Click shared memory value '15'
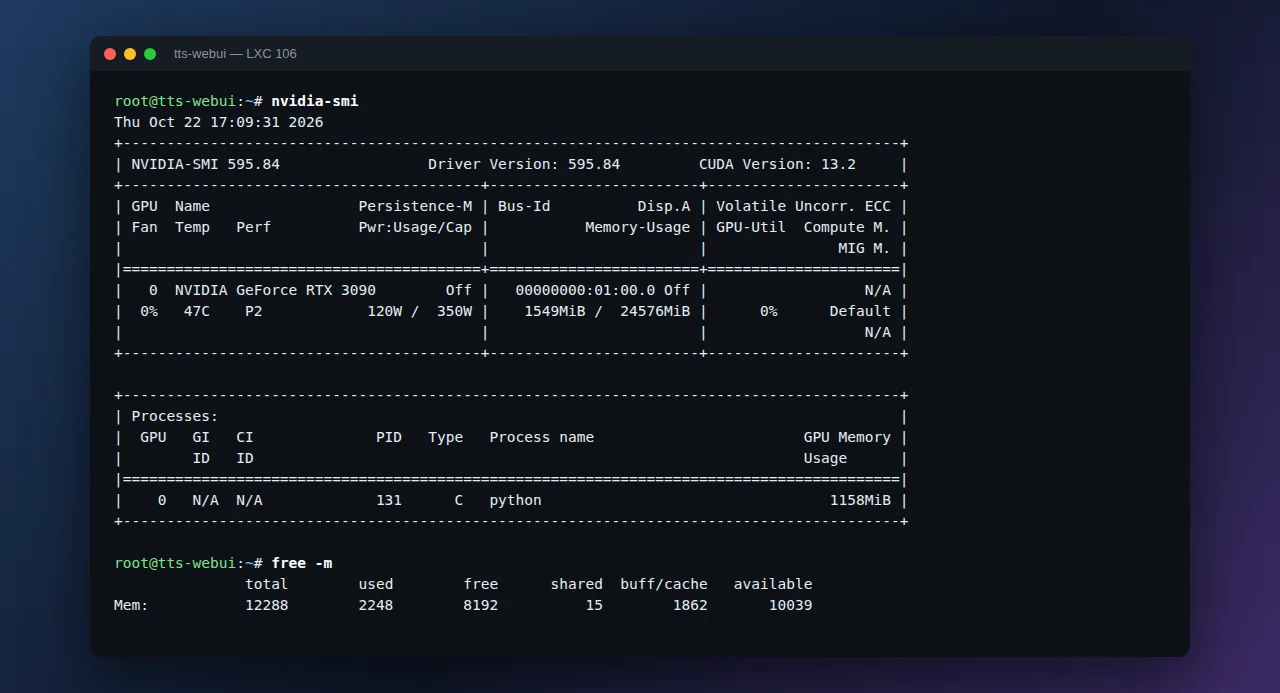Viewport: 1280px width, 693px height. (594, 605)
